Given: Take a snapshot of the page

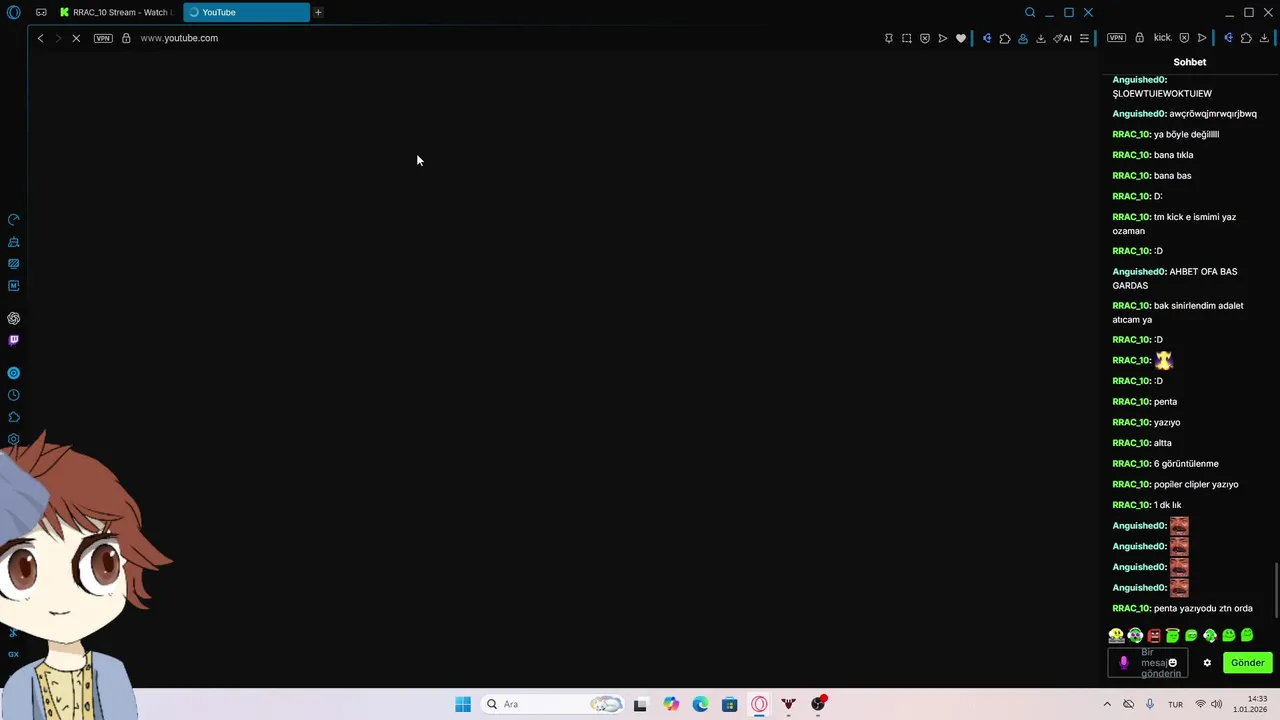Looking at the screenshot, I should tap(906, 38).
